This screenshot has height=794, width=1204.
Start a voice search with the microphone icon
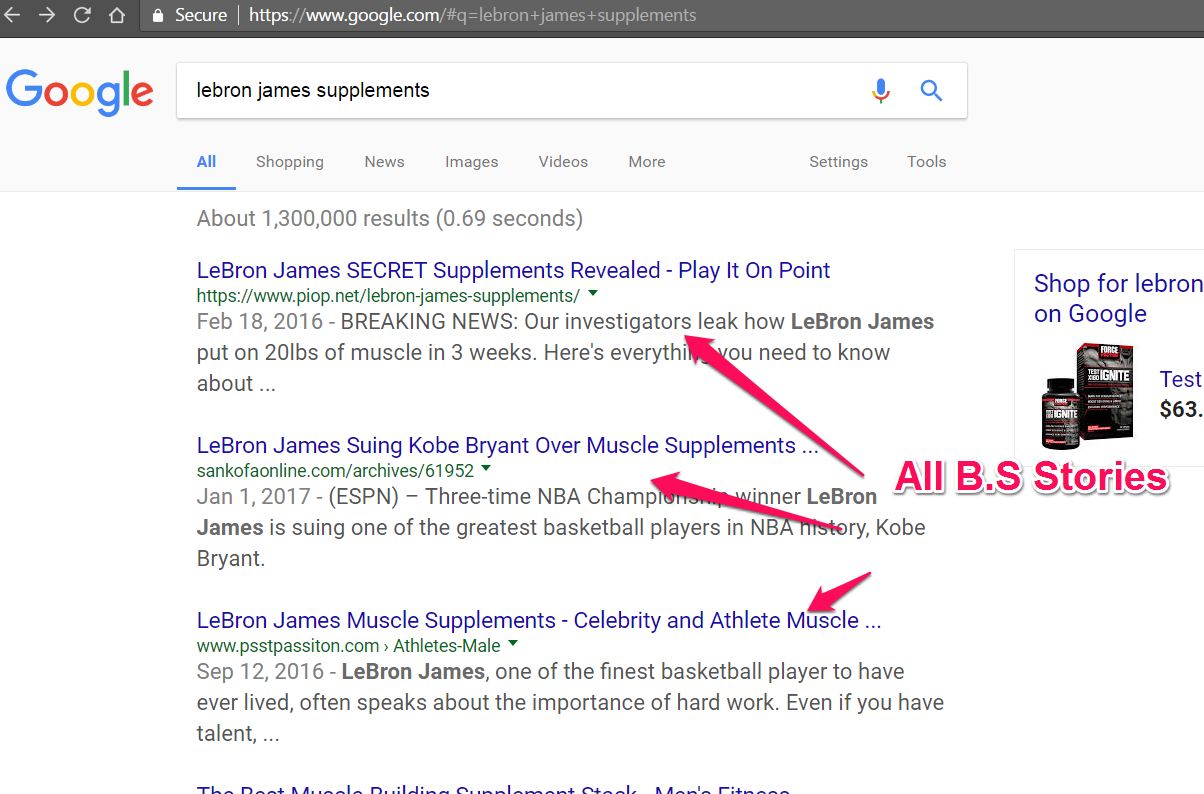pos(881,90)
